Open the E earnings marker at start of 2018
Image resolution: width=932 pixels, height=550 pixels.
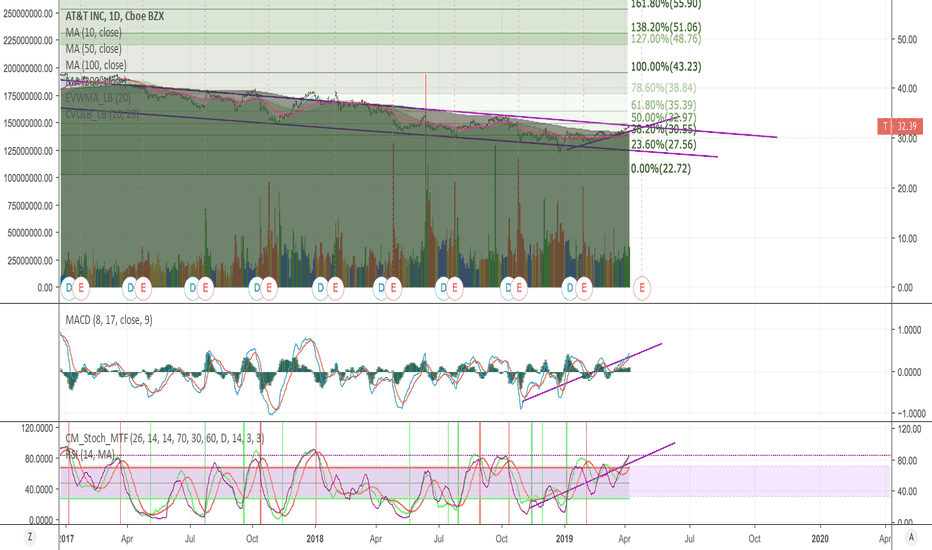pyautogui.click(x=335, y=288)
